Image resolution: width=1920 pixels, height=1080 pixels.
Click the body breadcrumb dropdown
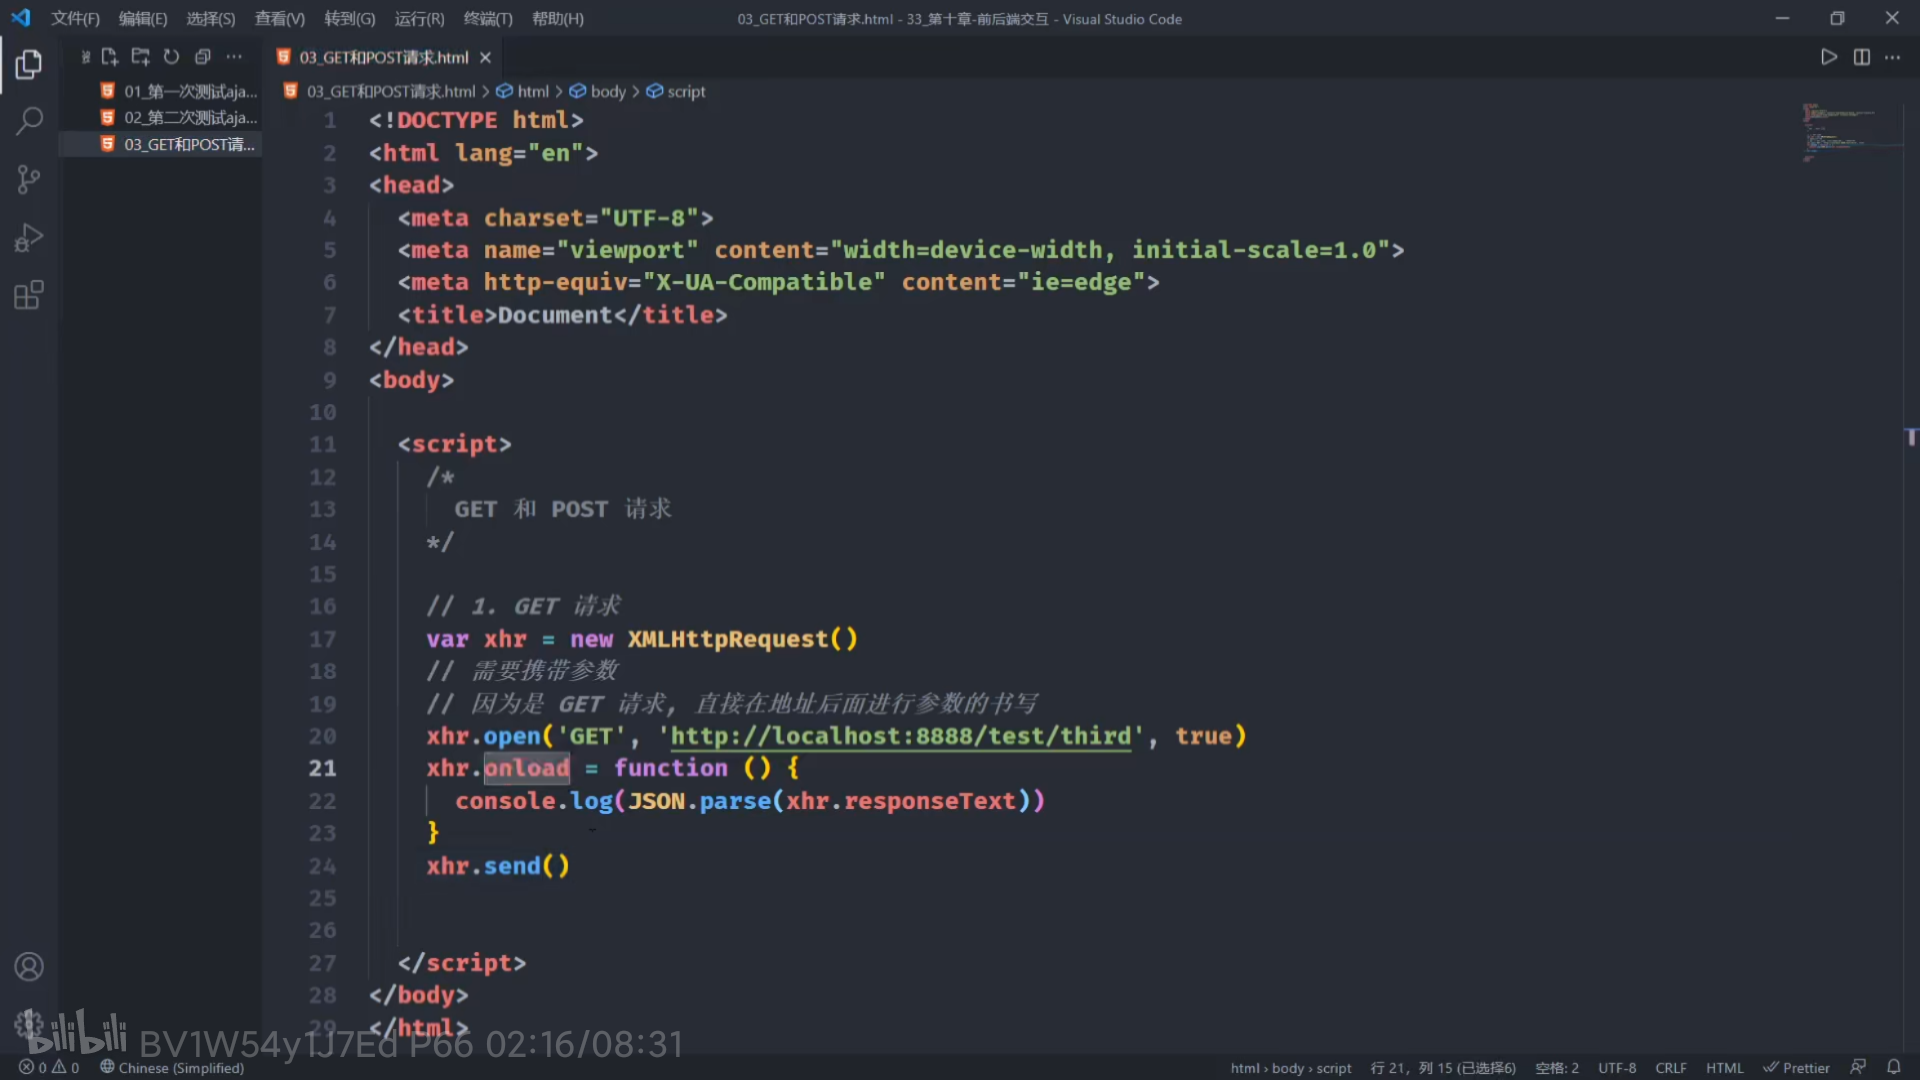tap(607, 91)
